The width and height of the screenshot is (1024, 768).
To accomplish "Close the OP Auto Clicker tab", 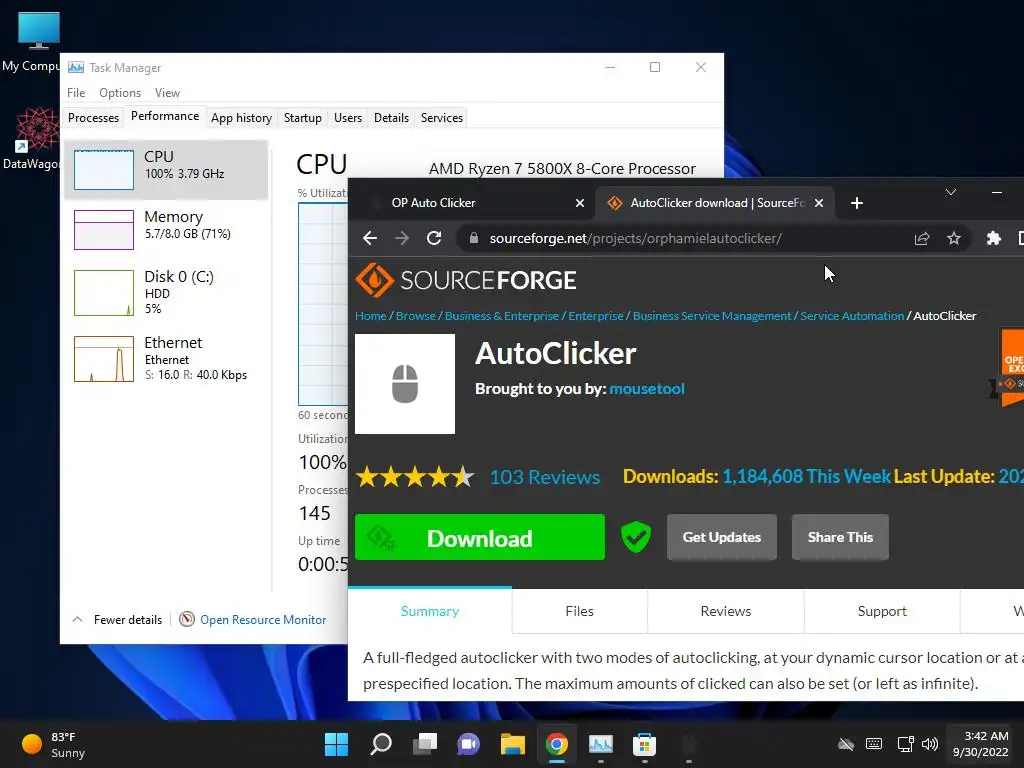I will click(x=579, y=203).
